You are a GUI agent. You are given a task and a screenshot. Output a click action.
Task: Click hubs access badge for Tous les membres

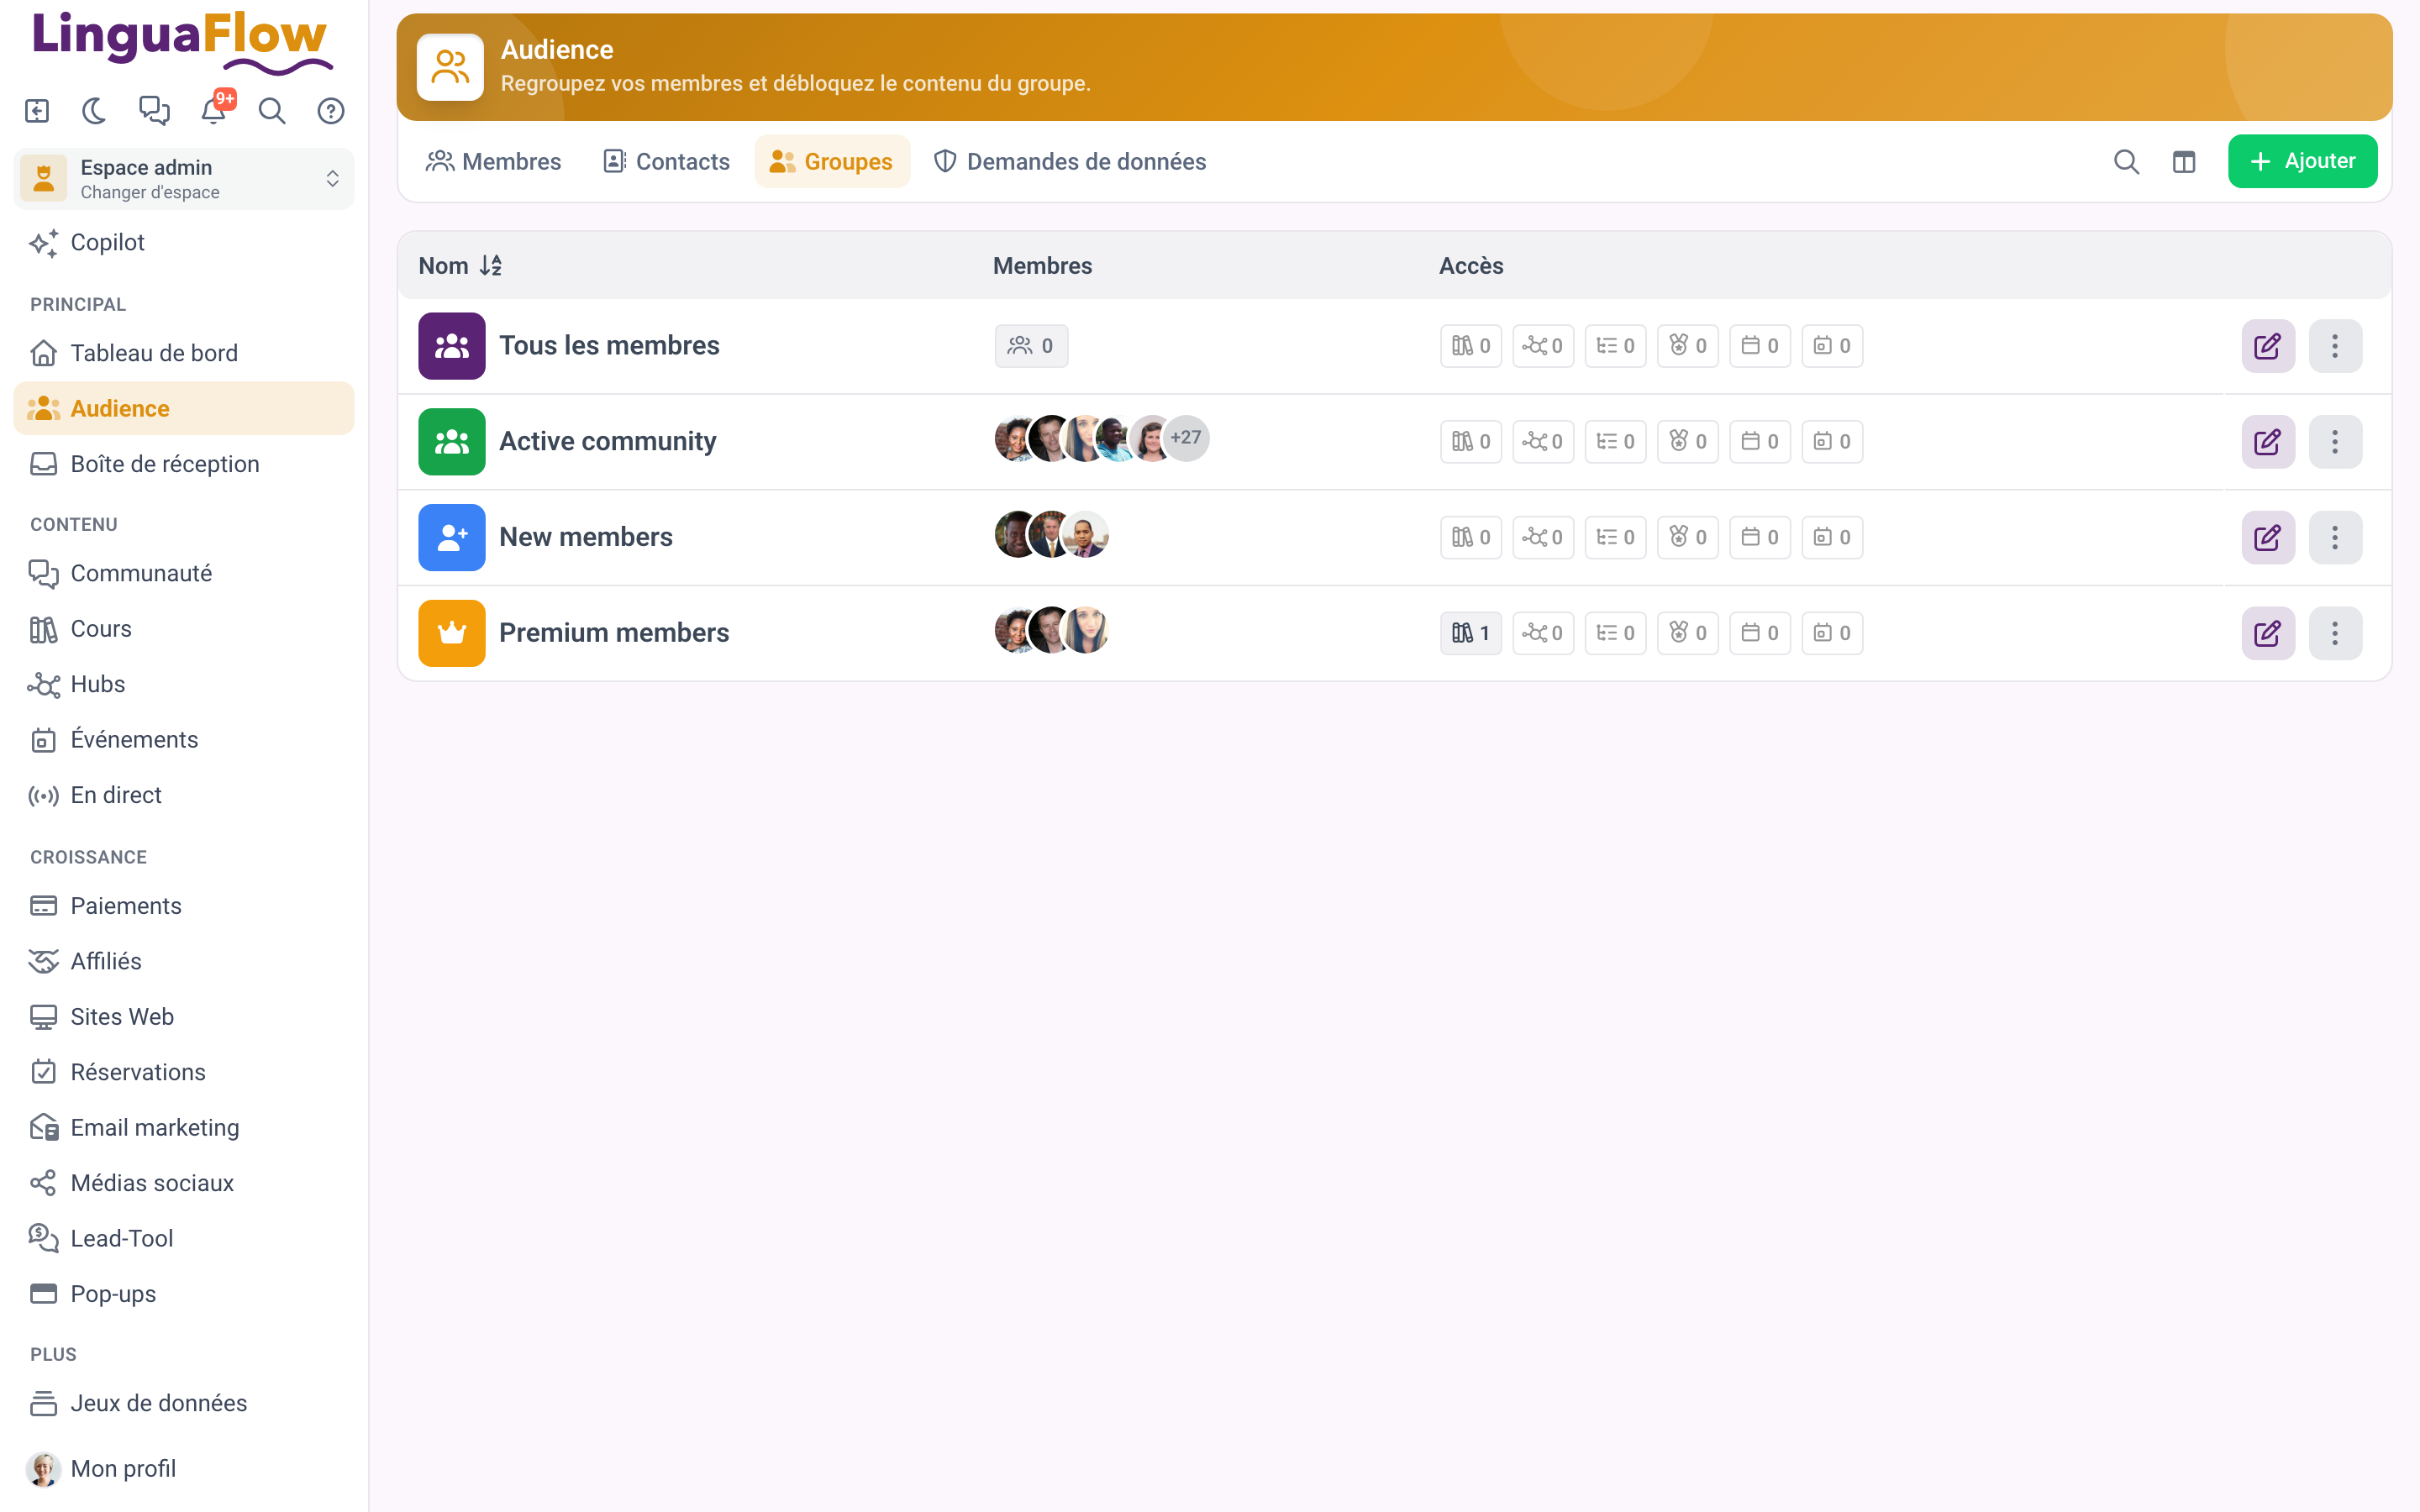tap(1543, 346)
